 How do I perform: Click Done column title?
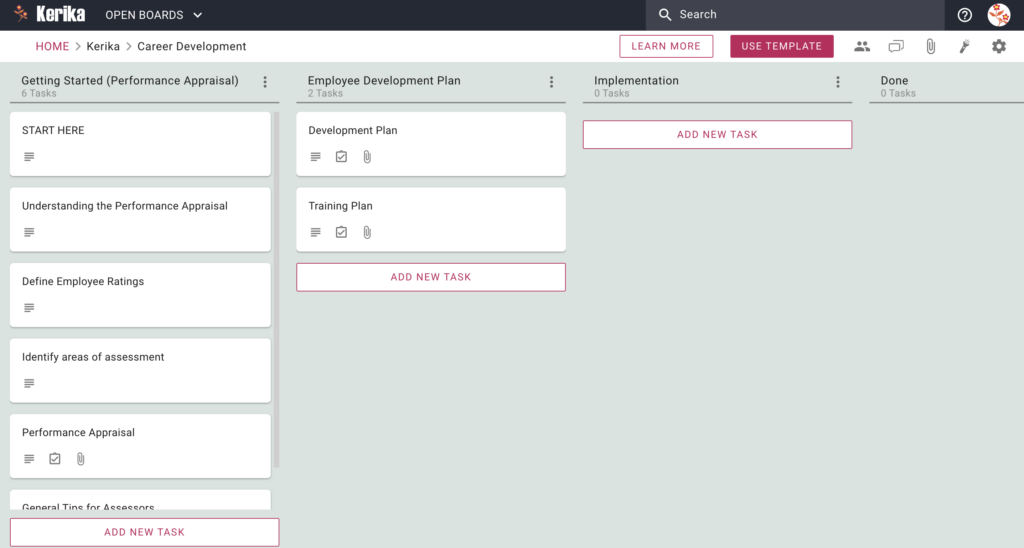tap(894, 80)
